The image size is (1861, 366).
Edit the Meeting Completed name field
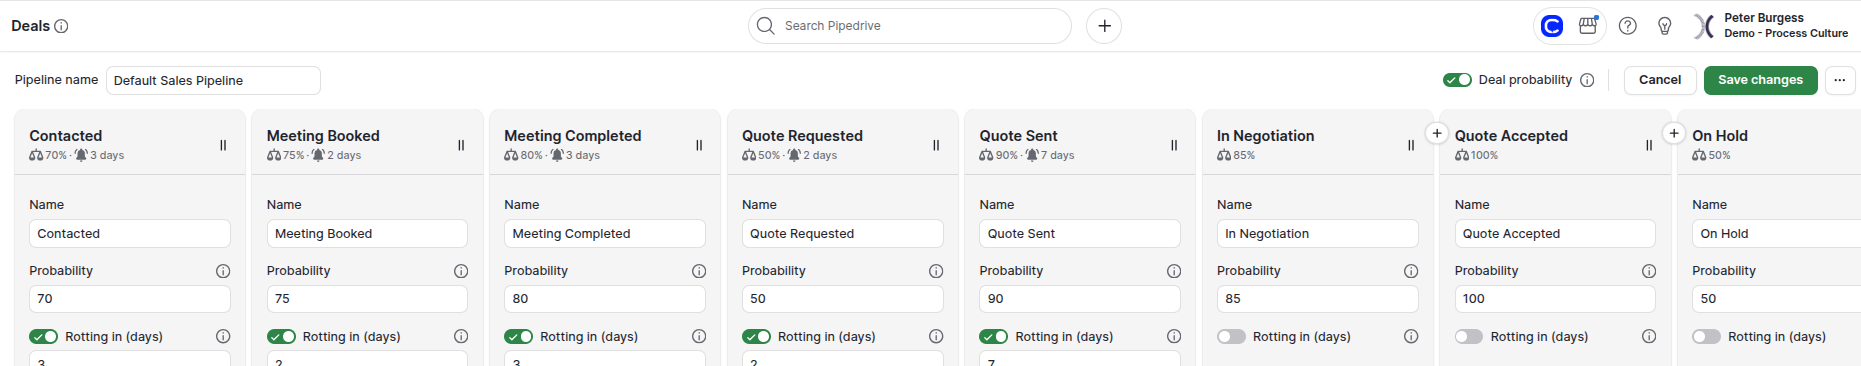605,233
